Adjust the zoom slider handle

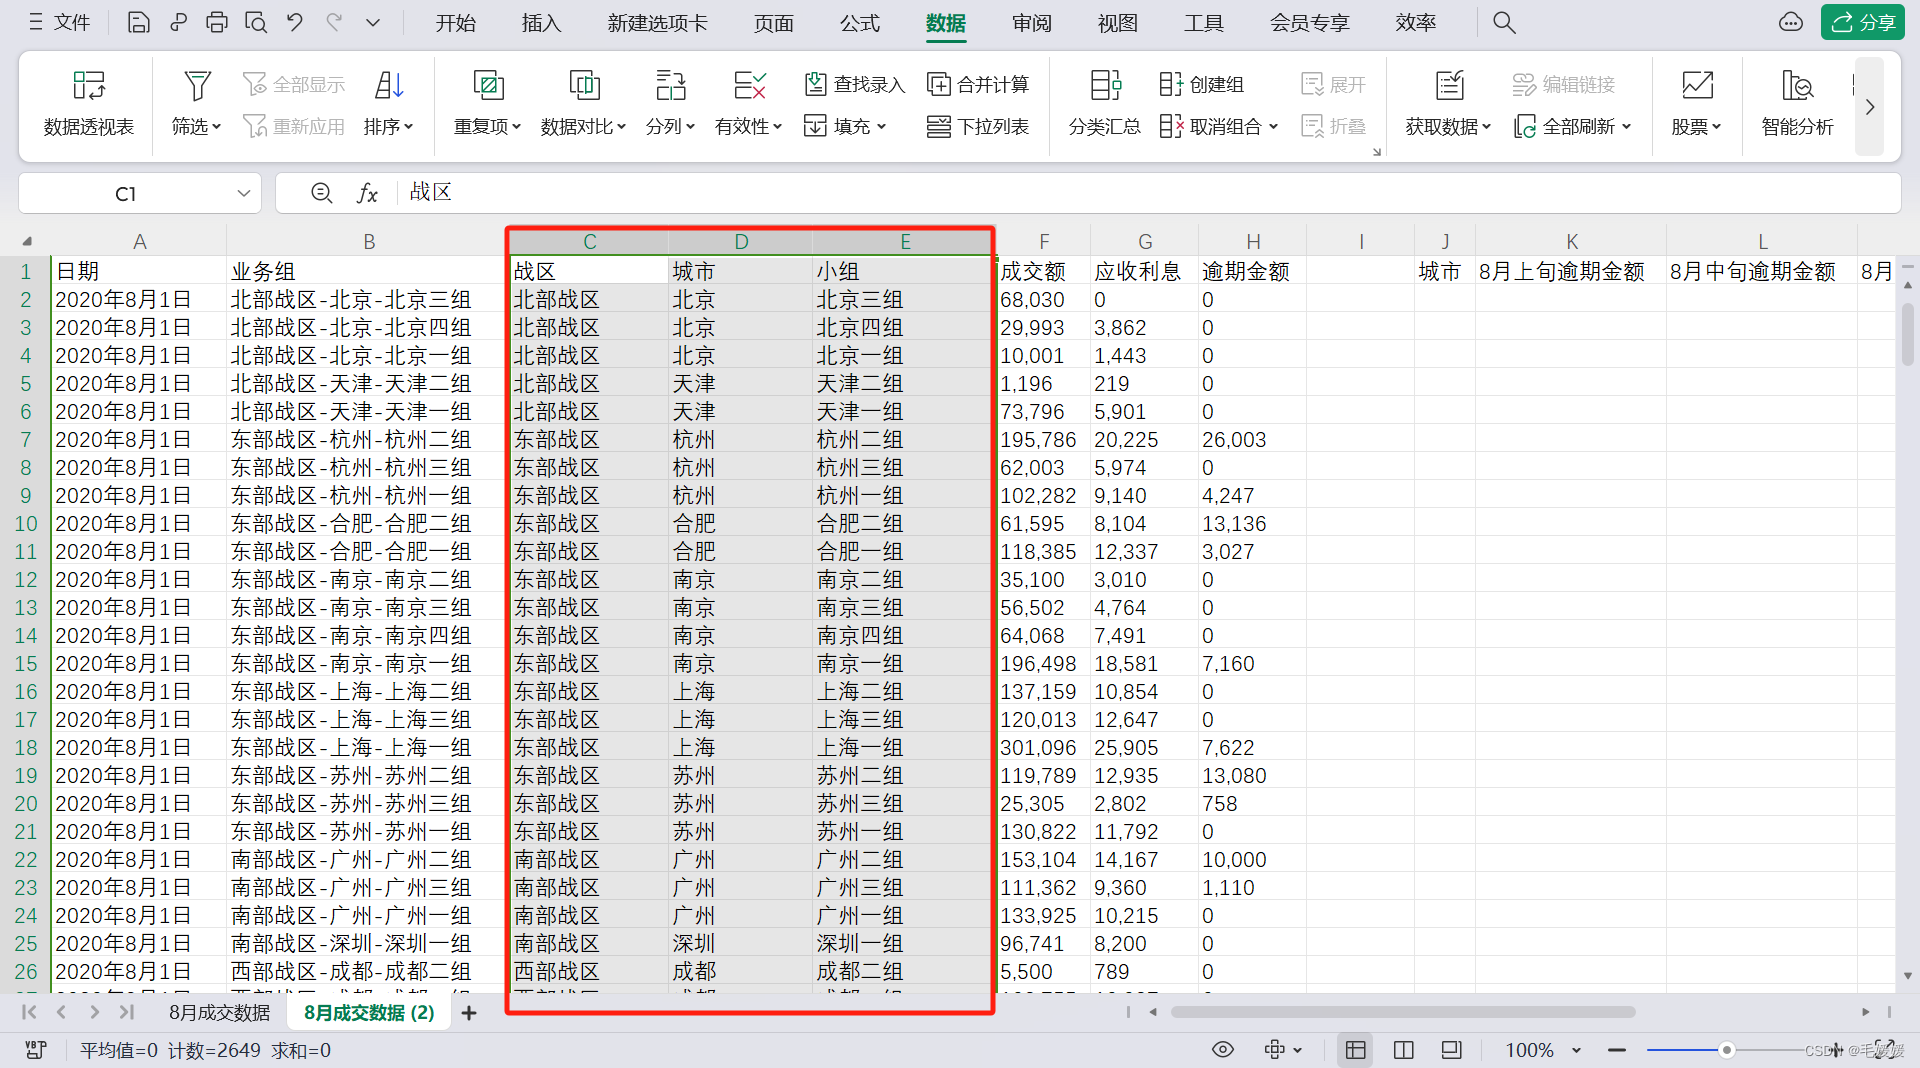1726,1050
